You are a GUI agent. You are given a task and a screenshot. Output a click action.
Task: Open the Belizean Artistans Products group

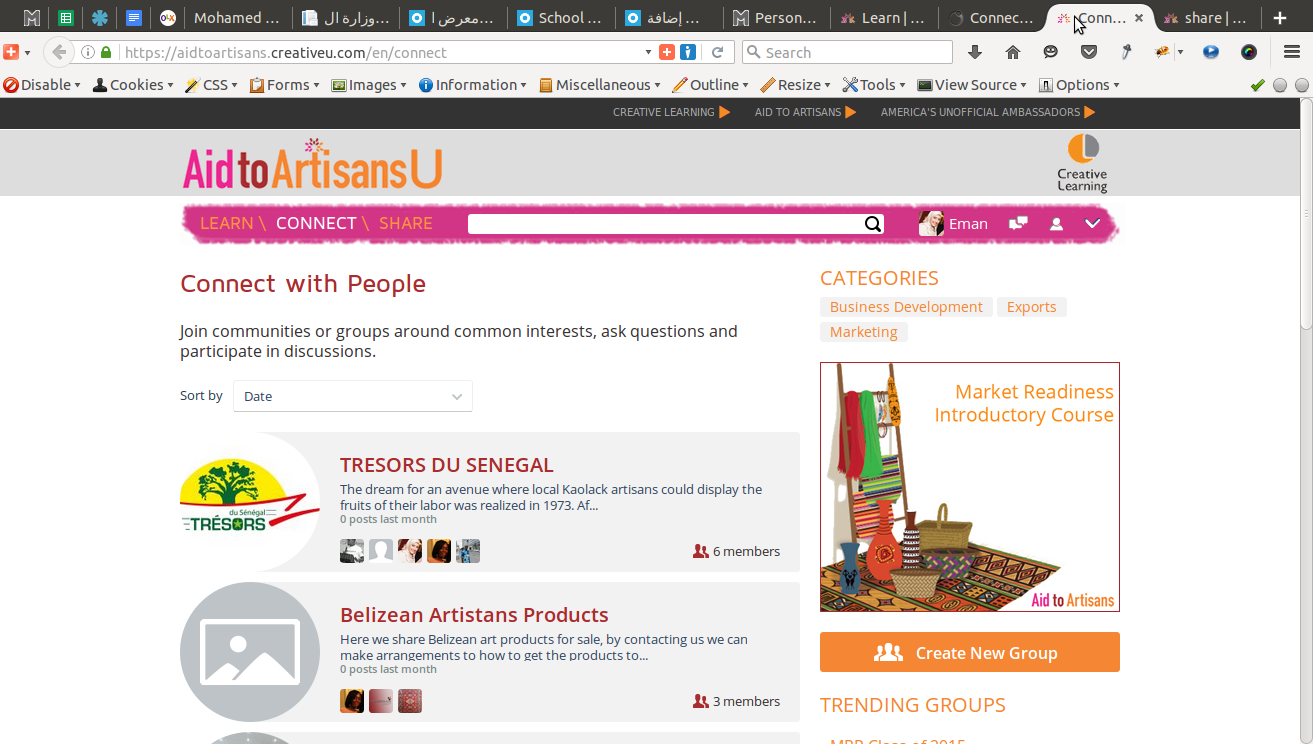pos(474,615)
